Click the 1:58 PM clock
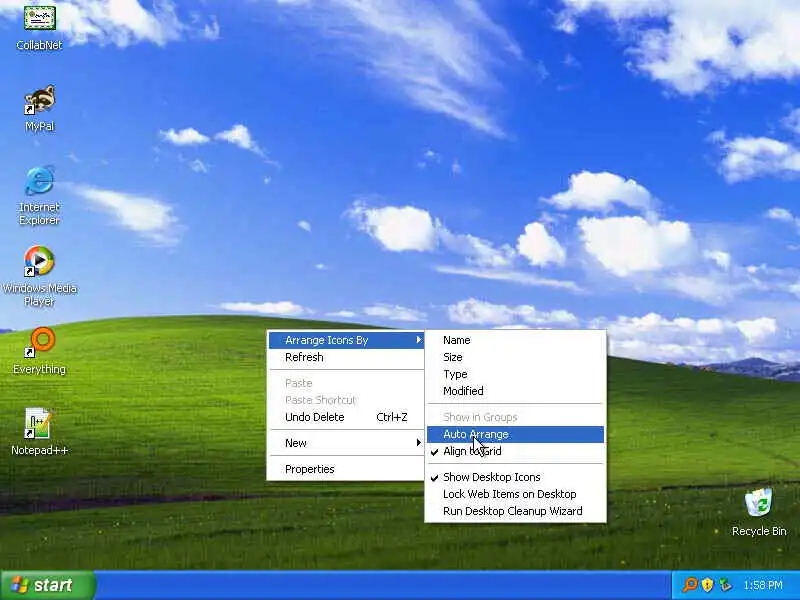The image size is (800, 600). pyautogui.click(x=763, y=585)
